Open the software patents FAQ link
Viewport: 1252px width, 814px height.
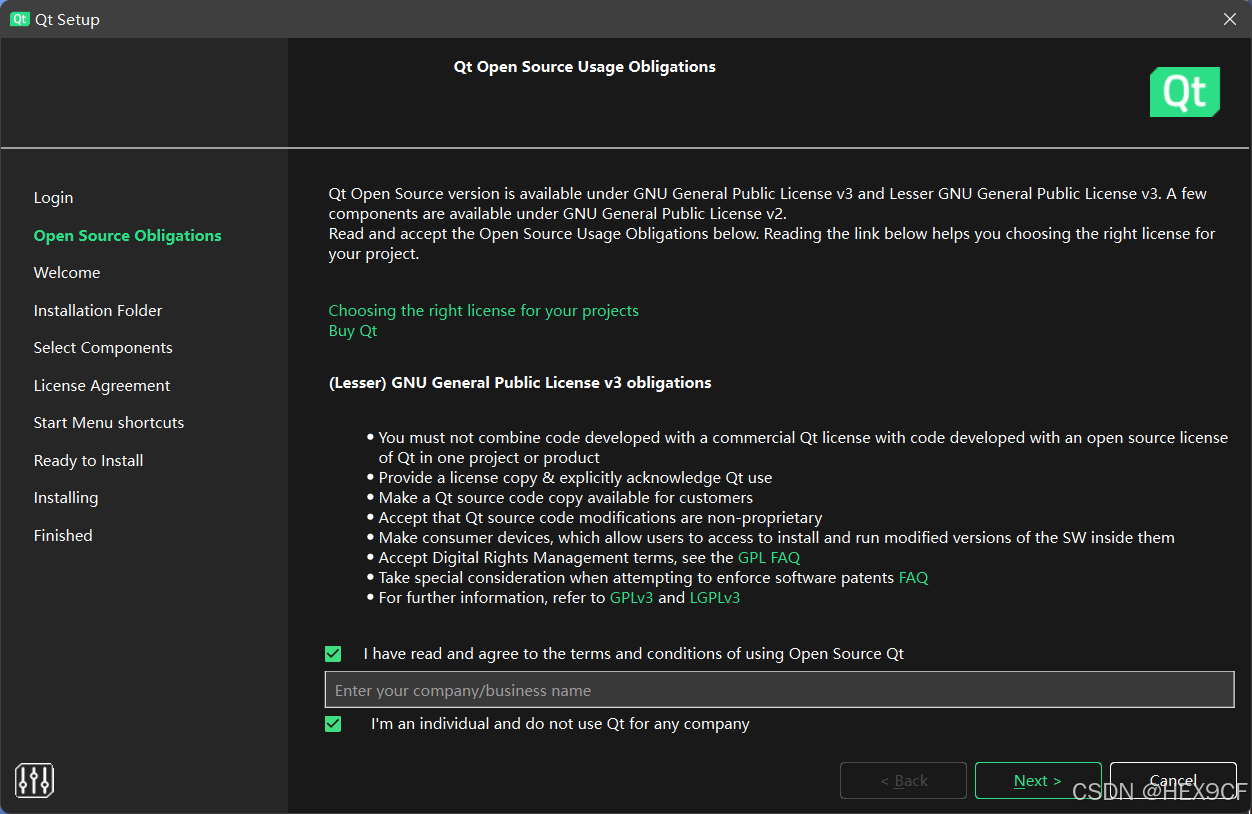[x=913, y=578]
